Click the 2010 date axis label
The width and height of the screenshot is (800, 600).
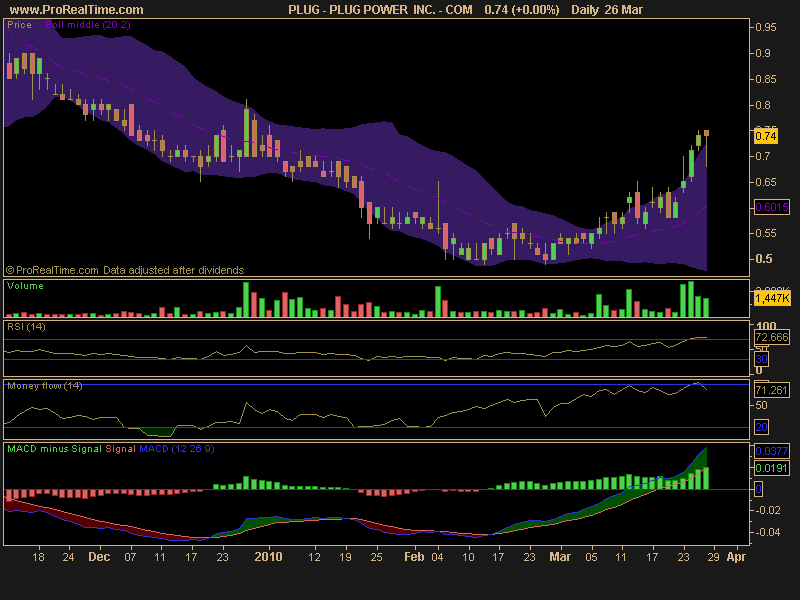(268, 557)
